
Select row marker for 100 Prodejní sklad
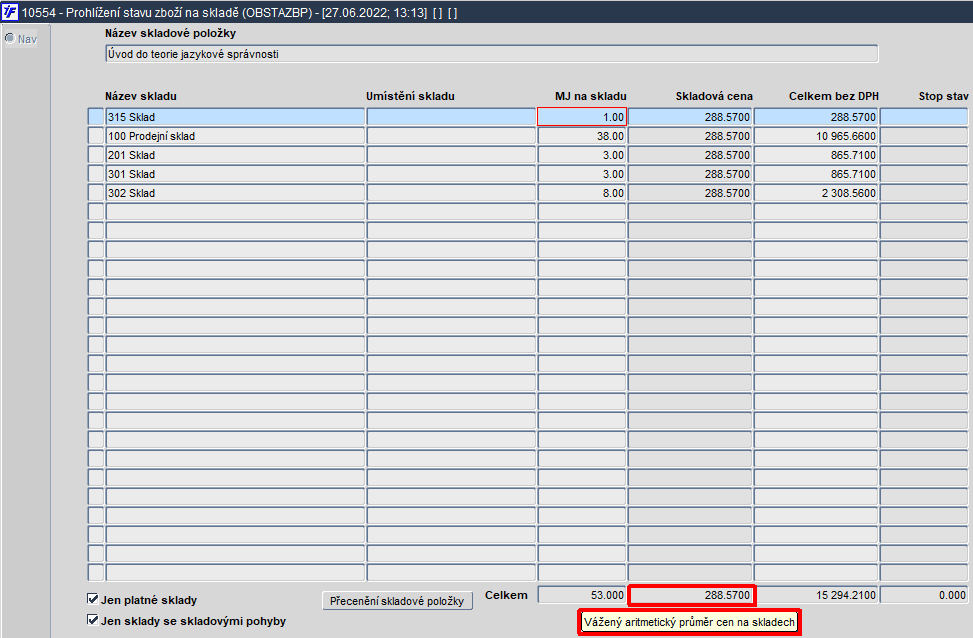pyautogui.click(x=96, y=136)
